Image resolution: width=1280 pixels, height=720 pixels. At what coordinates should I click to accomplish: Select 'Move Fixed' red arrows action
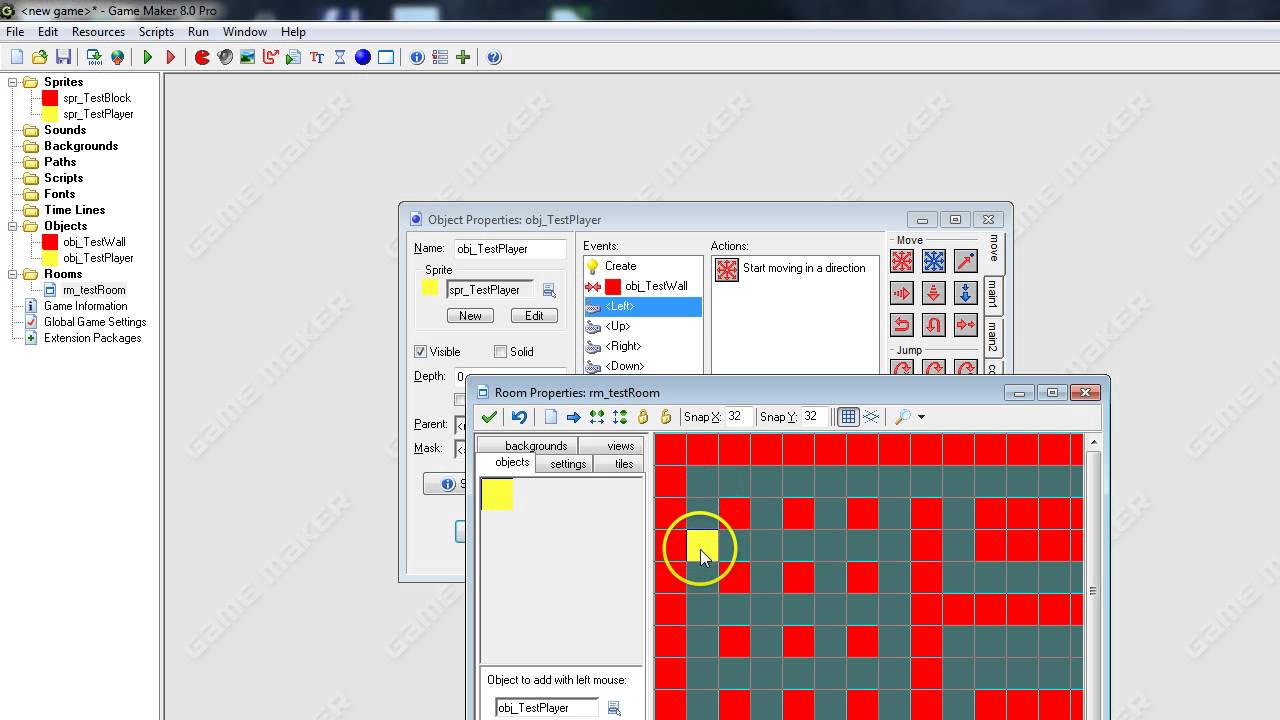(902, 261)
